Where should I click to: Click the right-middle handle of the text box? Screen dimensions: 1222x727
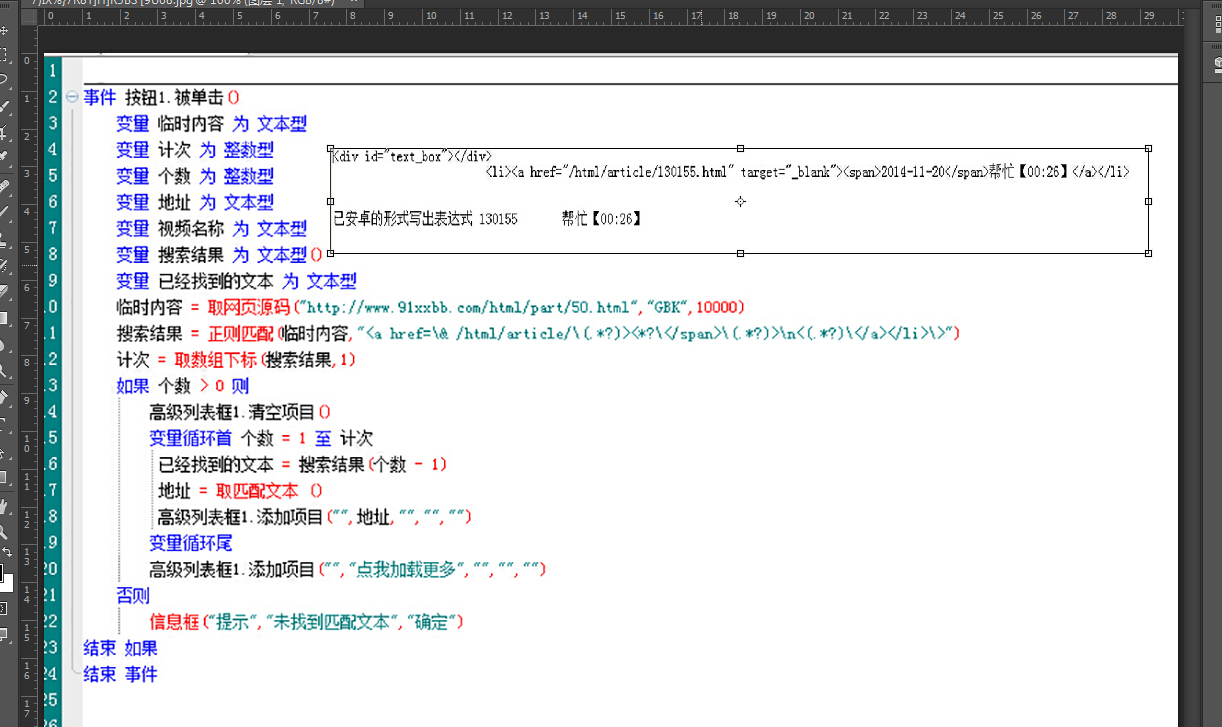pos(1149,201)
